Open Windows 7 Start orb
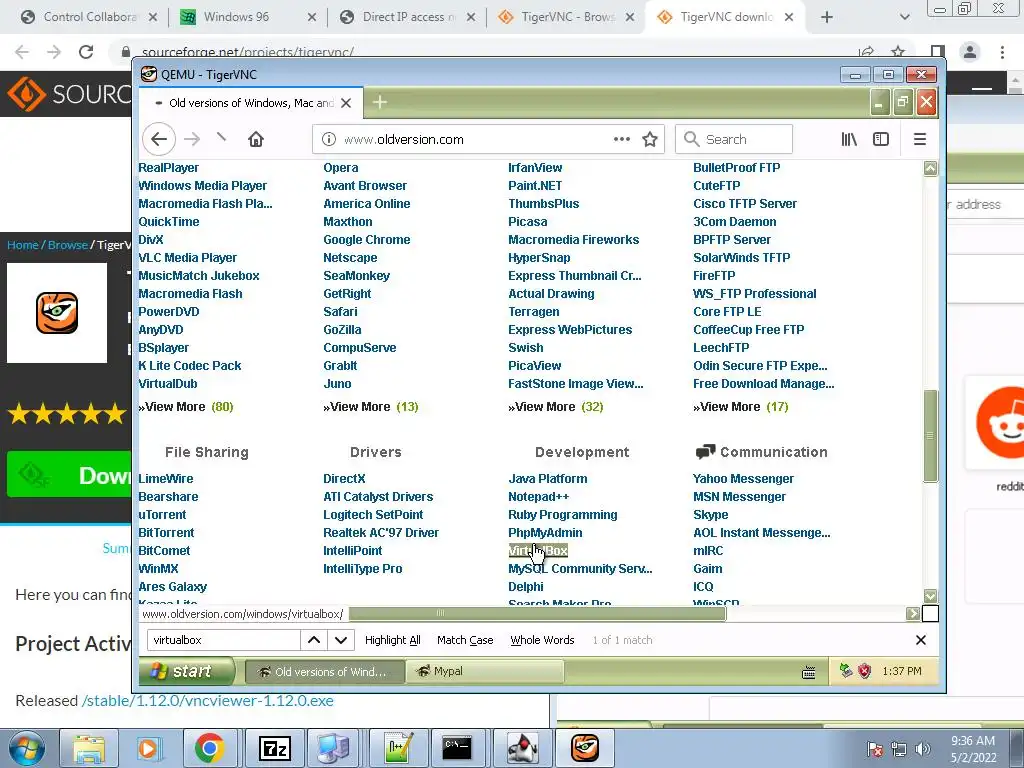The image size is (1024, 768). [x=27, y=748]
